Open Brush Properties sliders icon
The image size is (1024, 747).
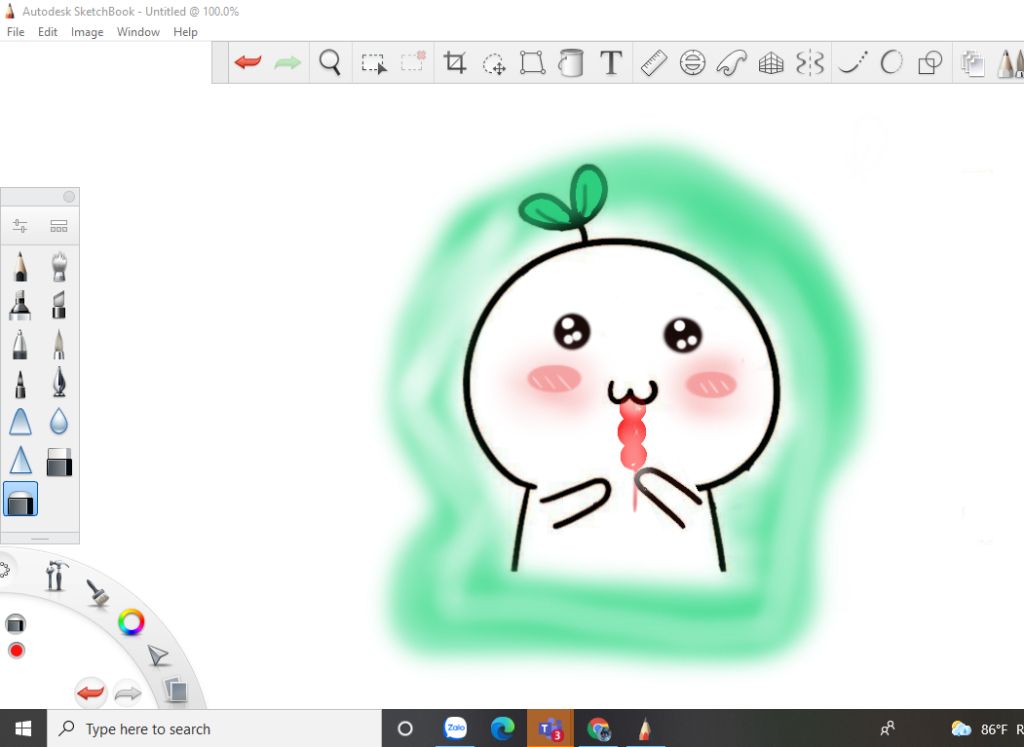pyautogui.click(x=20, y=226)
